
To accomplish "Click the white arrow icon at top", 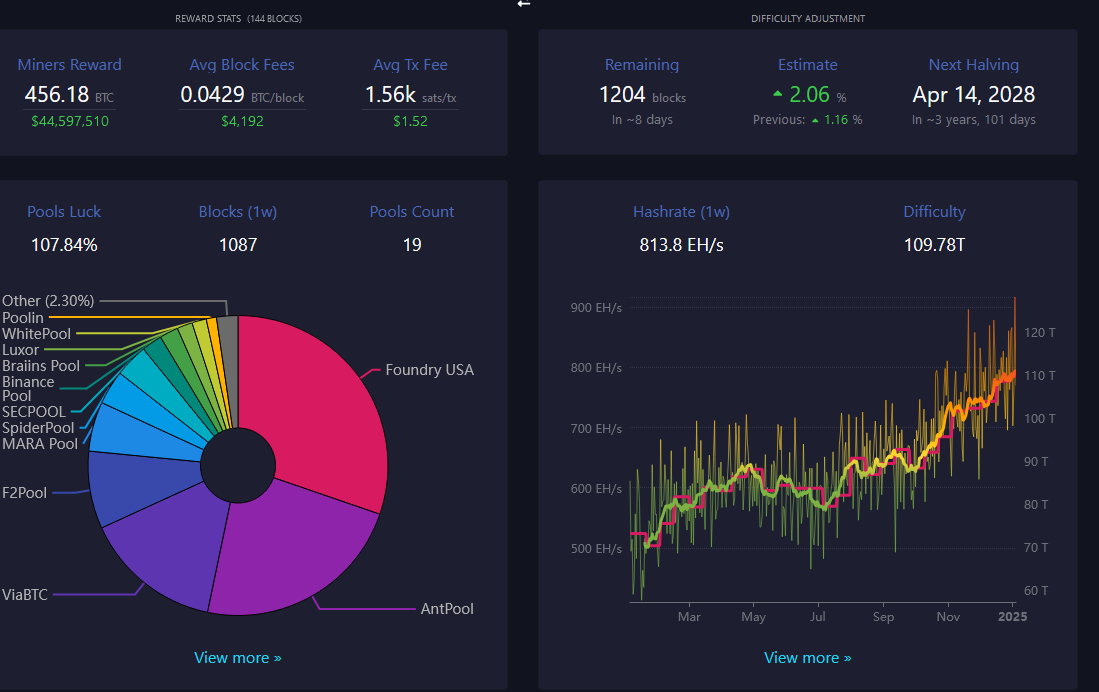I will point(523,4).
